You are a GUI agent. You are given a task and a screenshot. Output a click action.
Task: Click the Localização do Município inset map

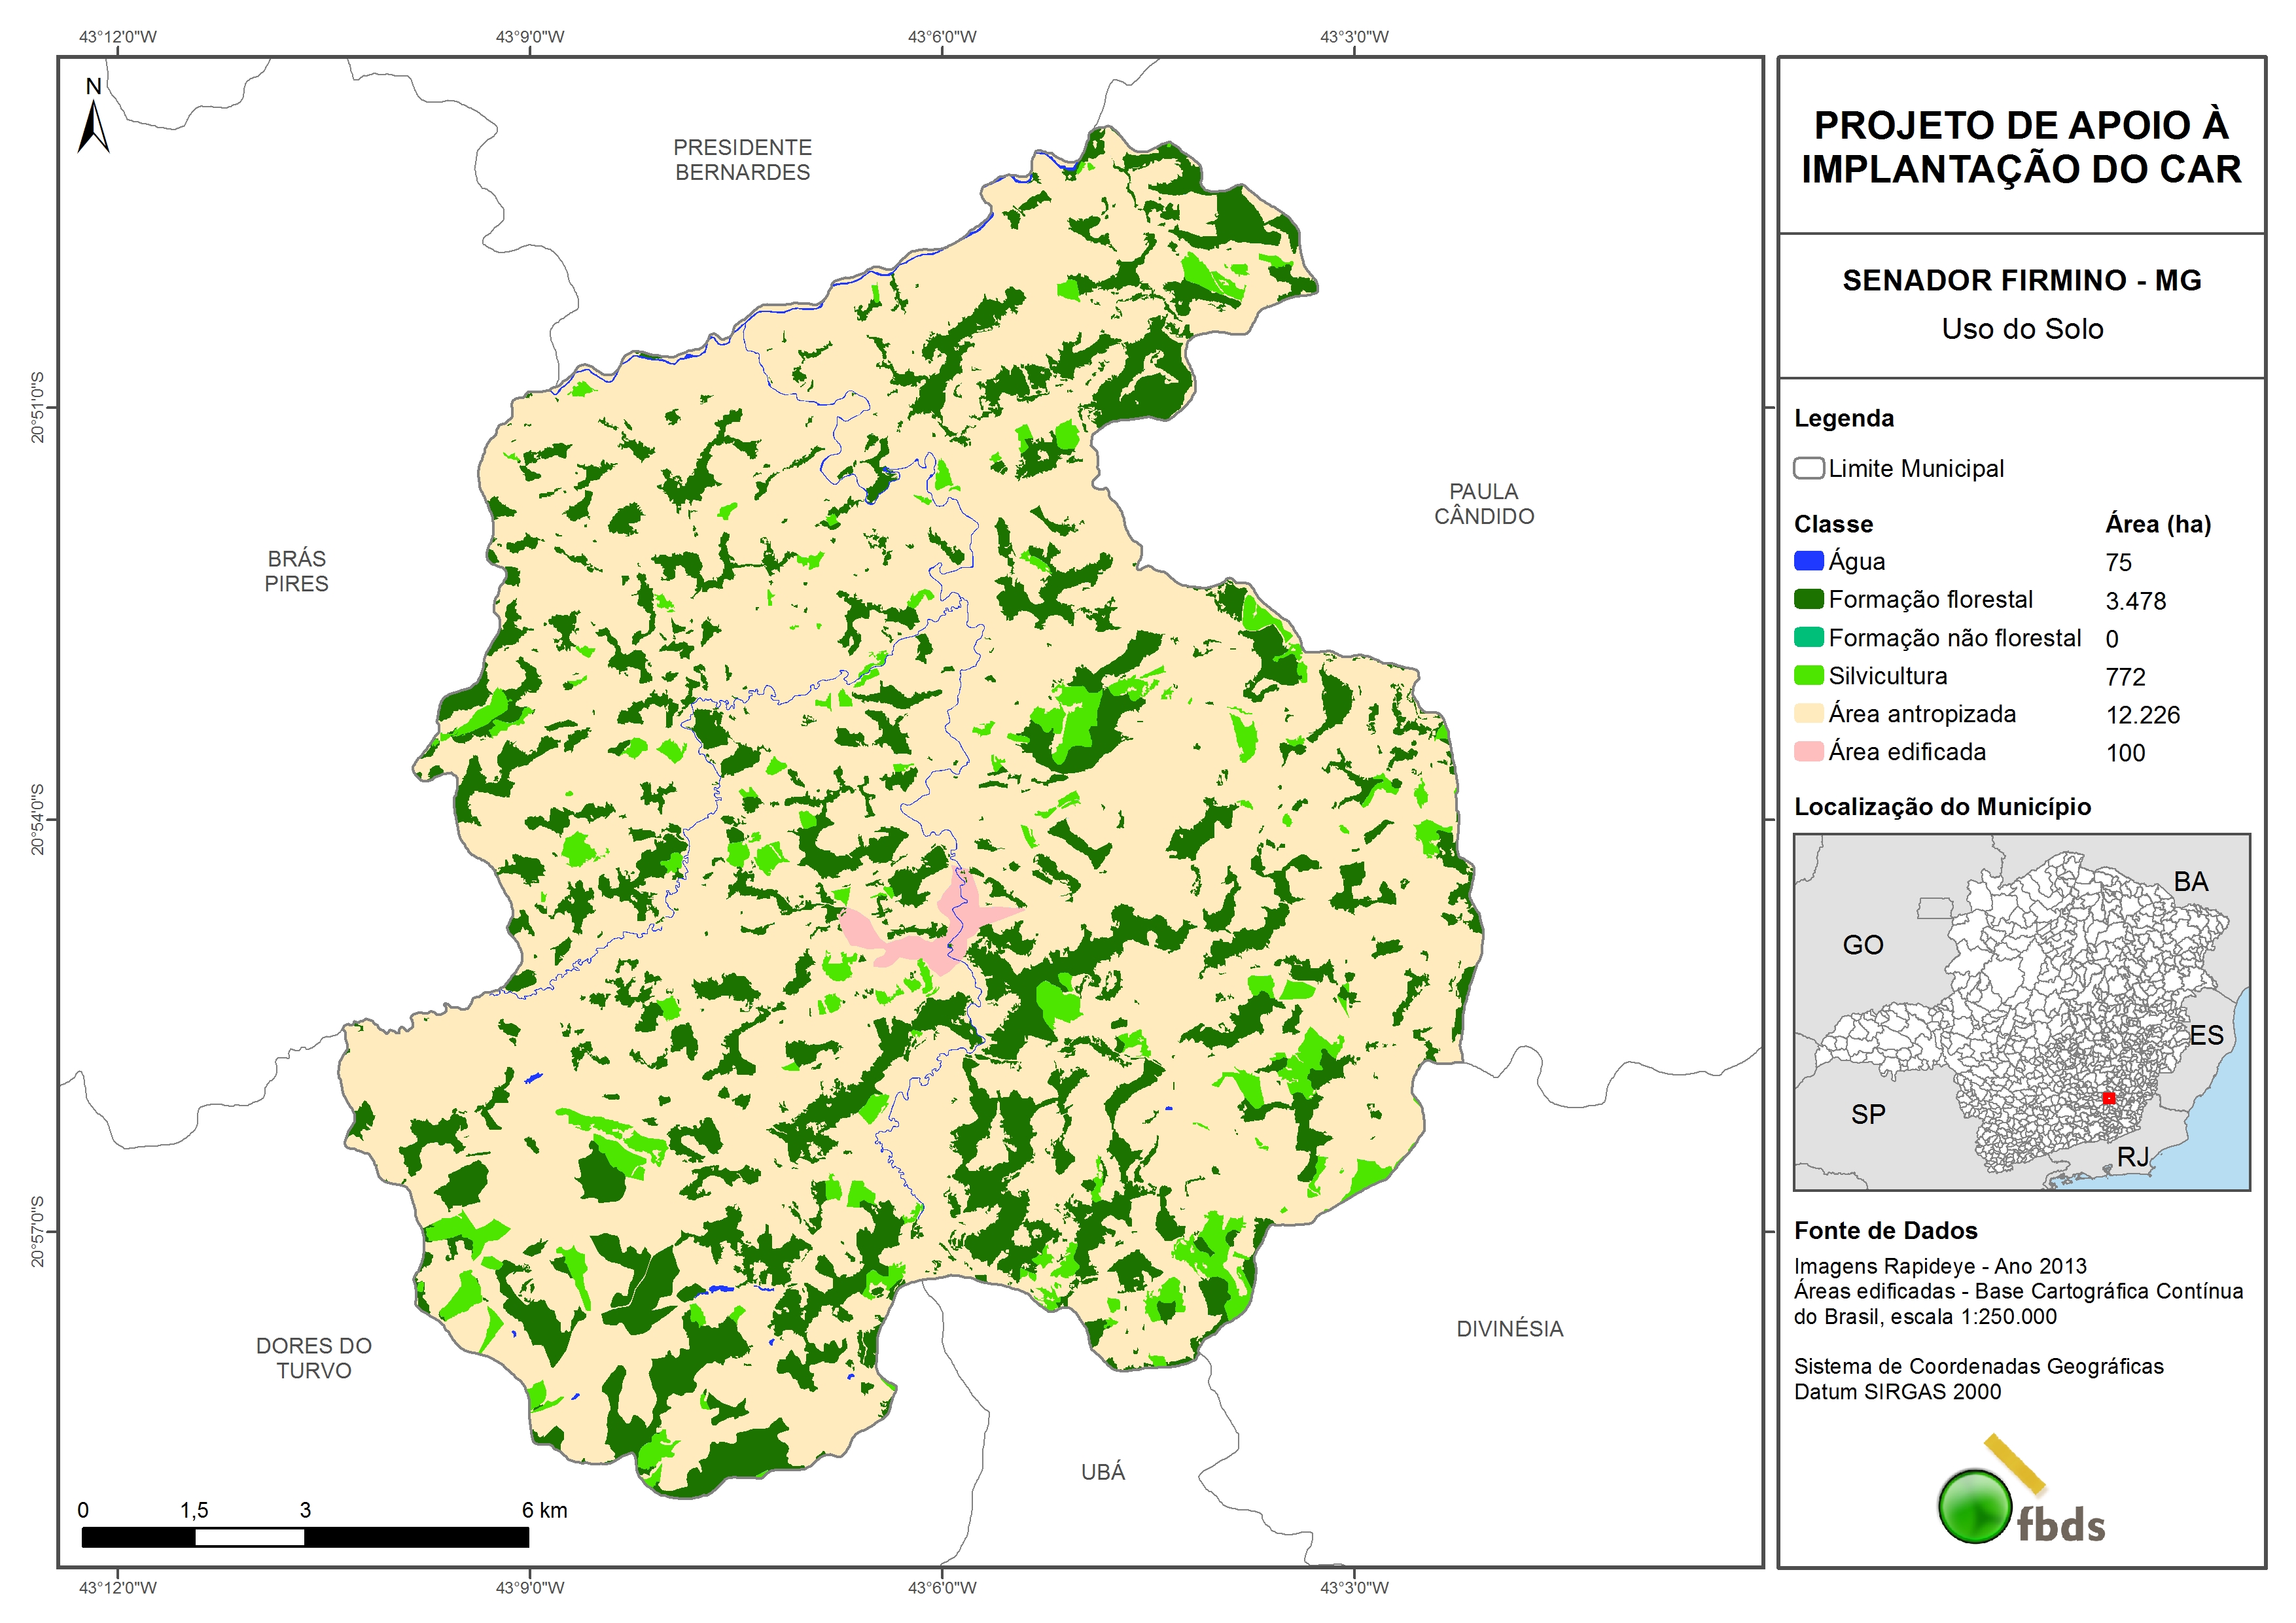(x=2021, y=1011)
